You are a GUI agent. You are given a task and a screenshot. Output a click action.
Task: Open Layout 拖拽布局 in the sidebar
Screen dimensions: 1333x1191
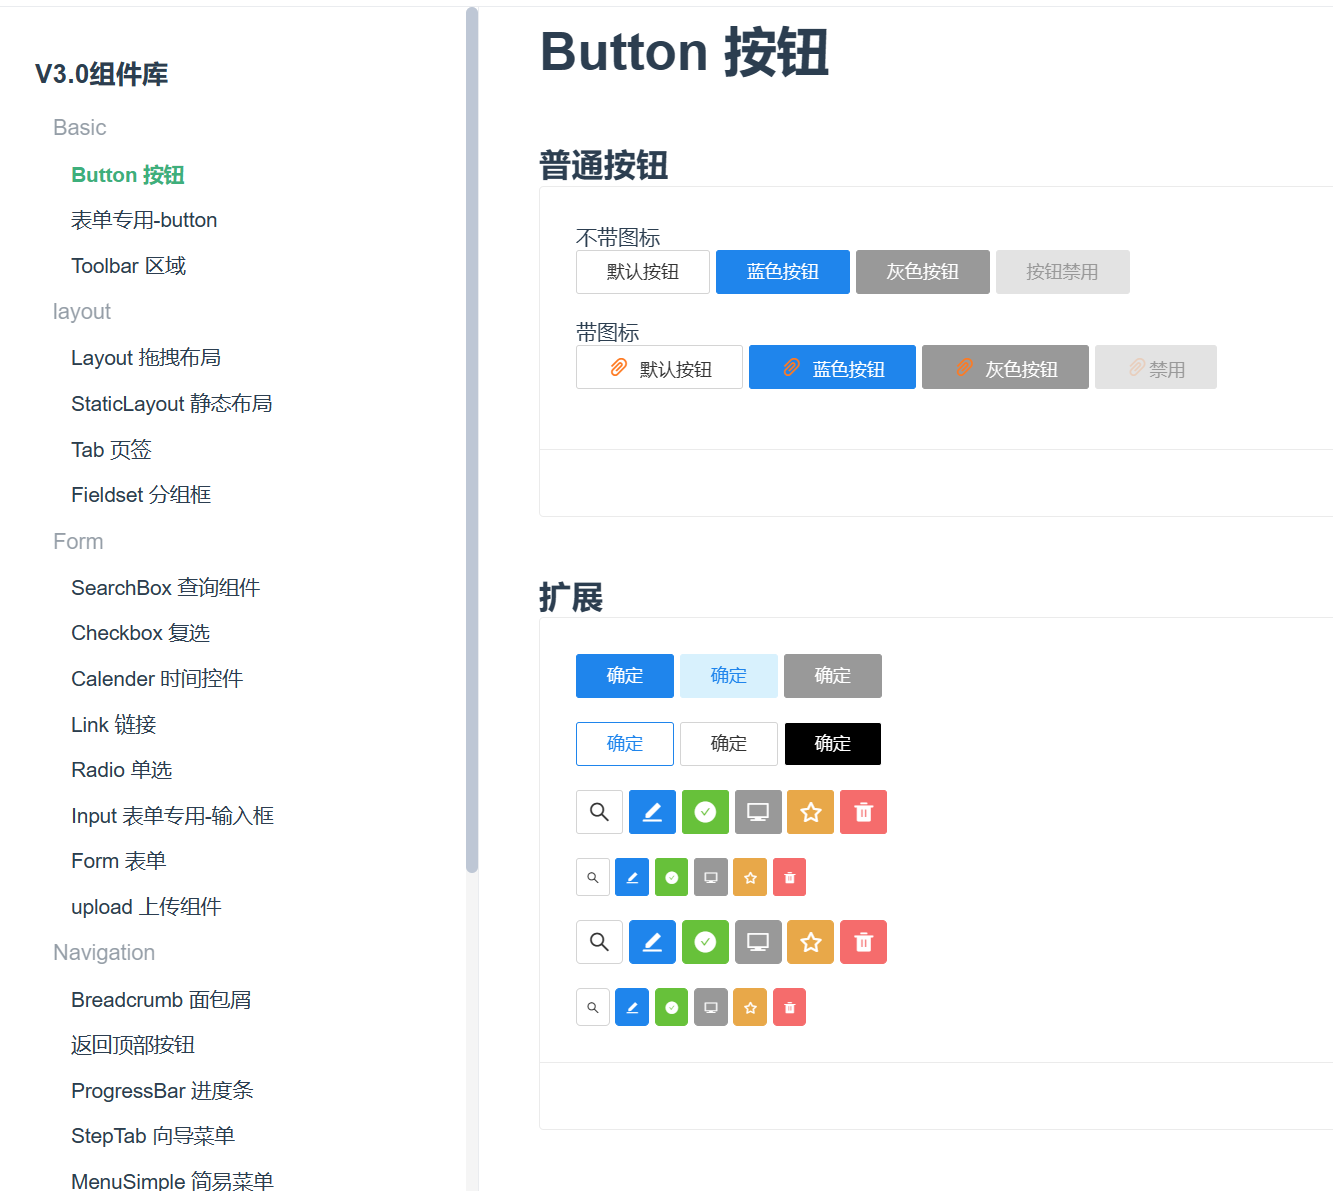click(146, 358)
